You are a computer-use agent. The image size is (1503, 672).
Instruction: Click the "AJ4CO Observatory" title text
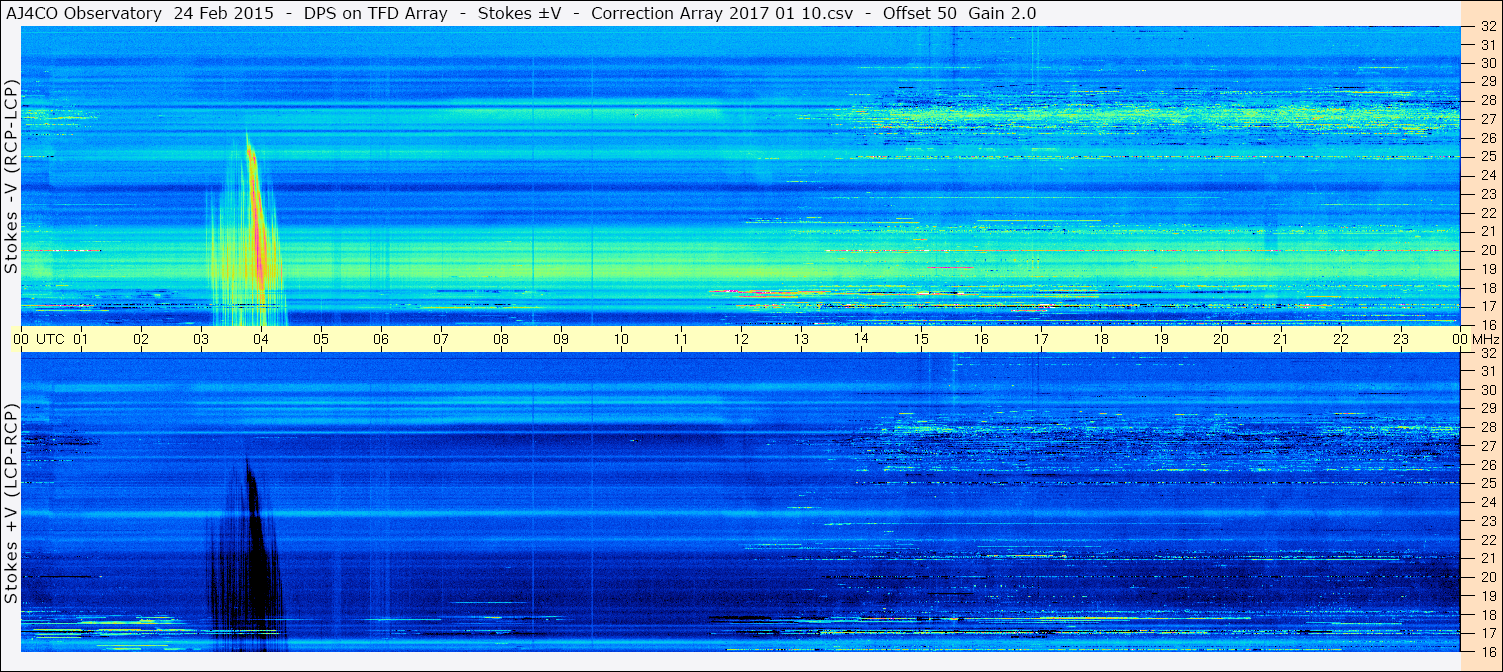point(83,13)
